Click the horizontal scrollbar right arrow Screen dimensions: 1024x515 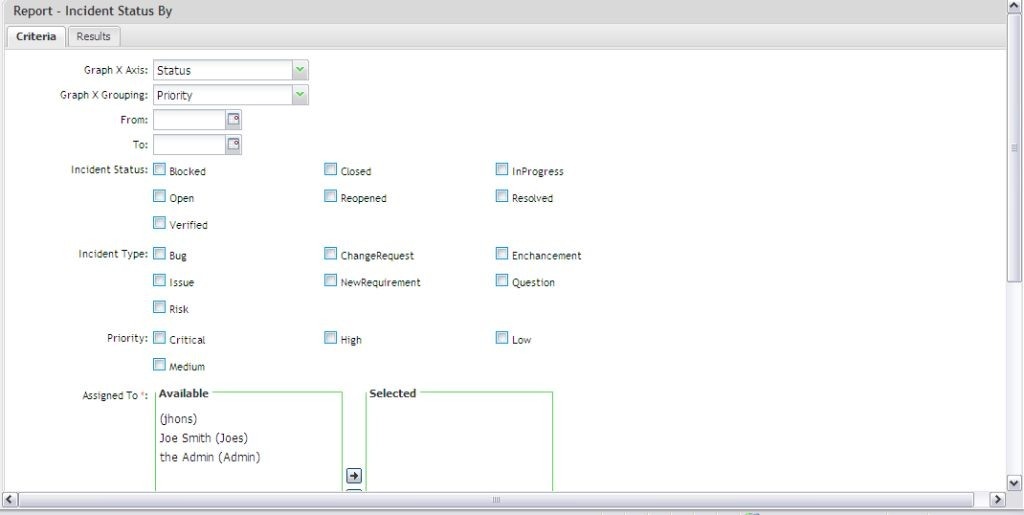click(x=997, y=499)
